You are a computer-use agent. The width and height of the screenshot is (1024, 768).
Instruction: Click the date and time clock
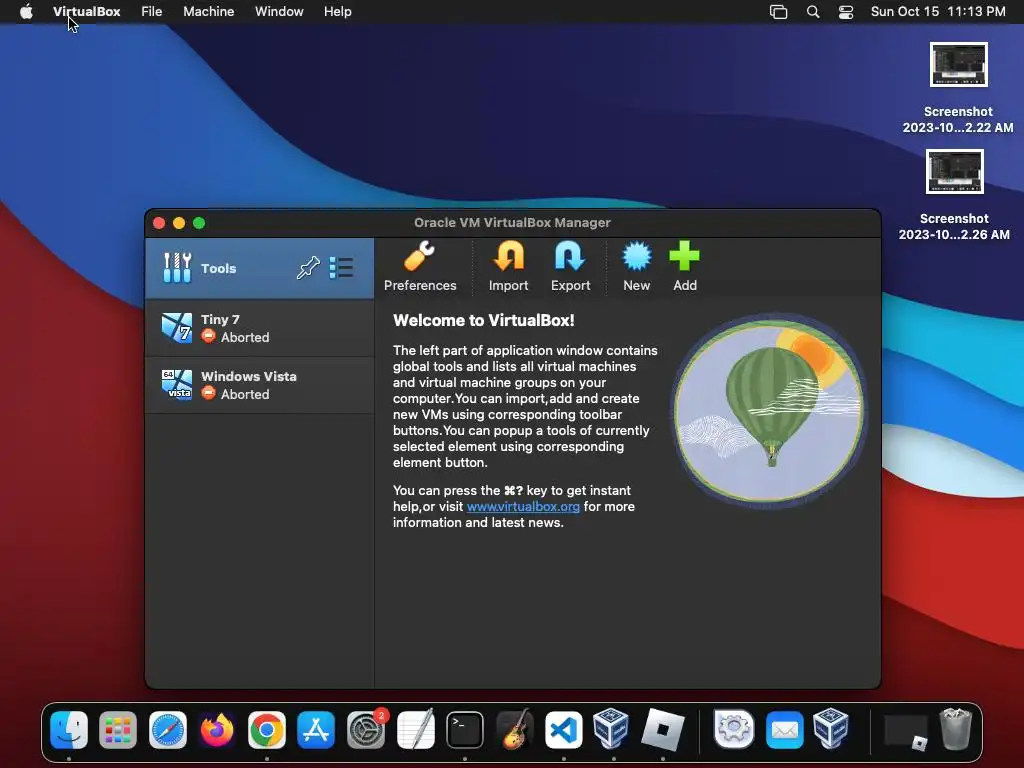pyautogui.click(x=938, y=12)
